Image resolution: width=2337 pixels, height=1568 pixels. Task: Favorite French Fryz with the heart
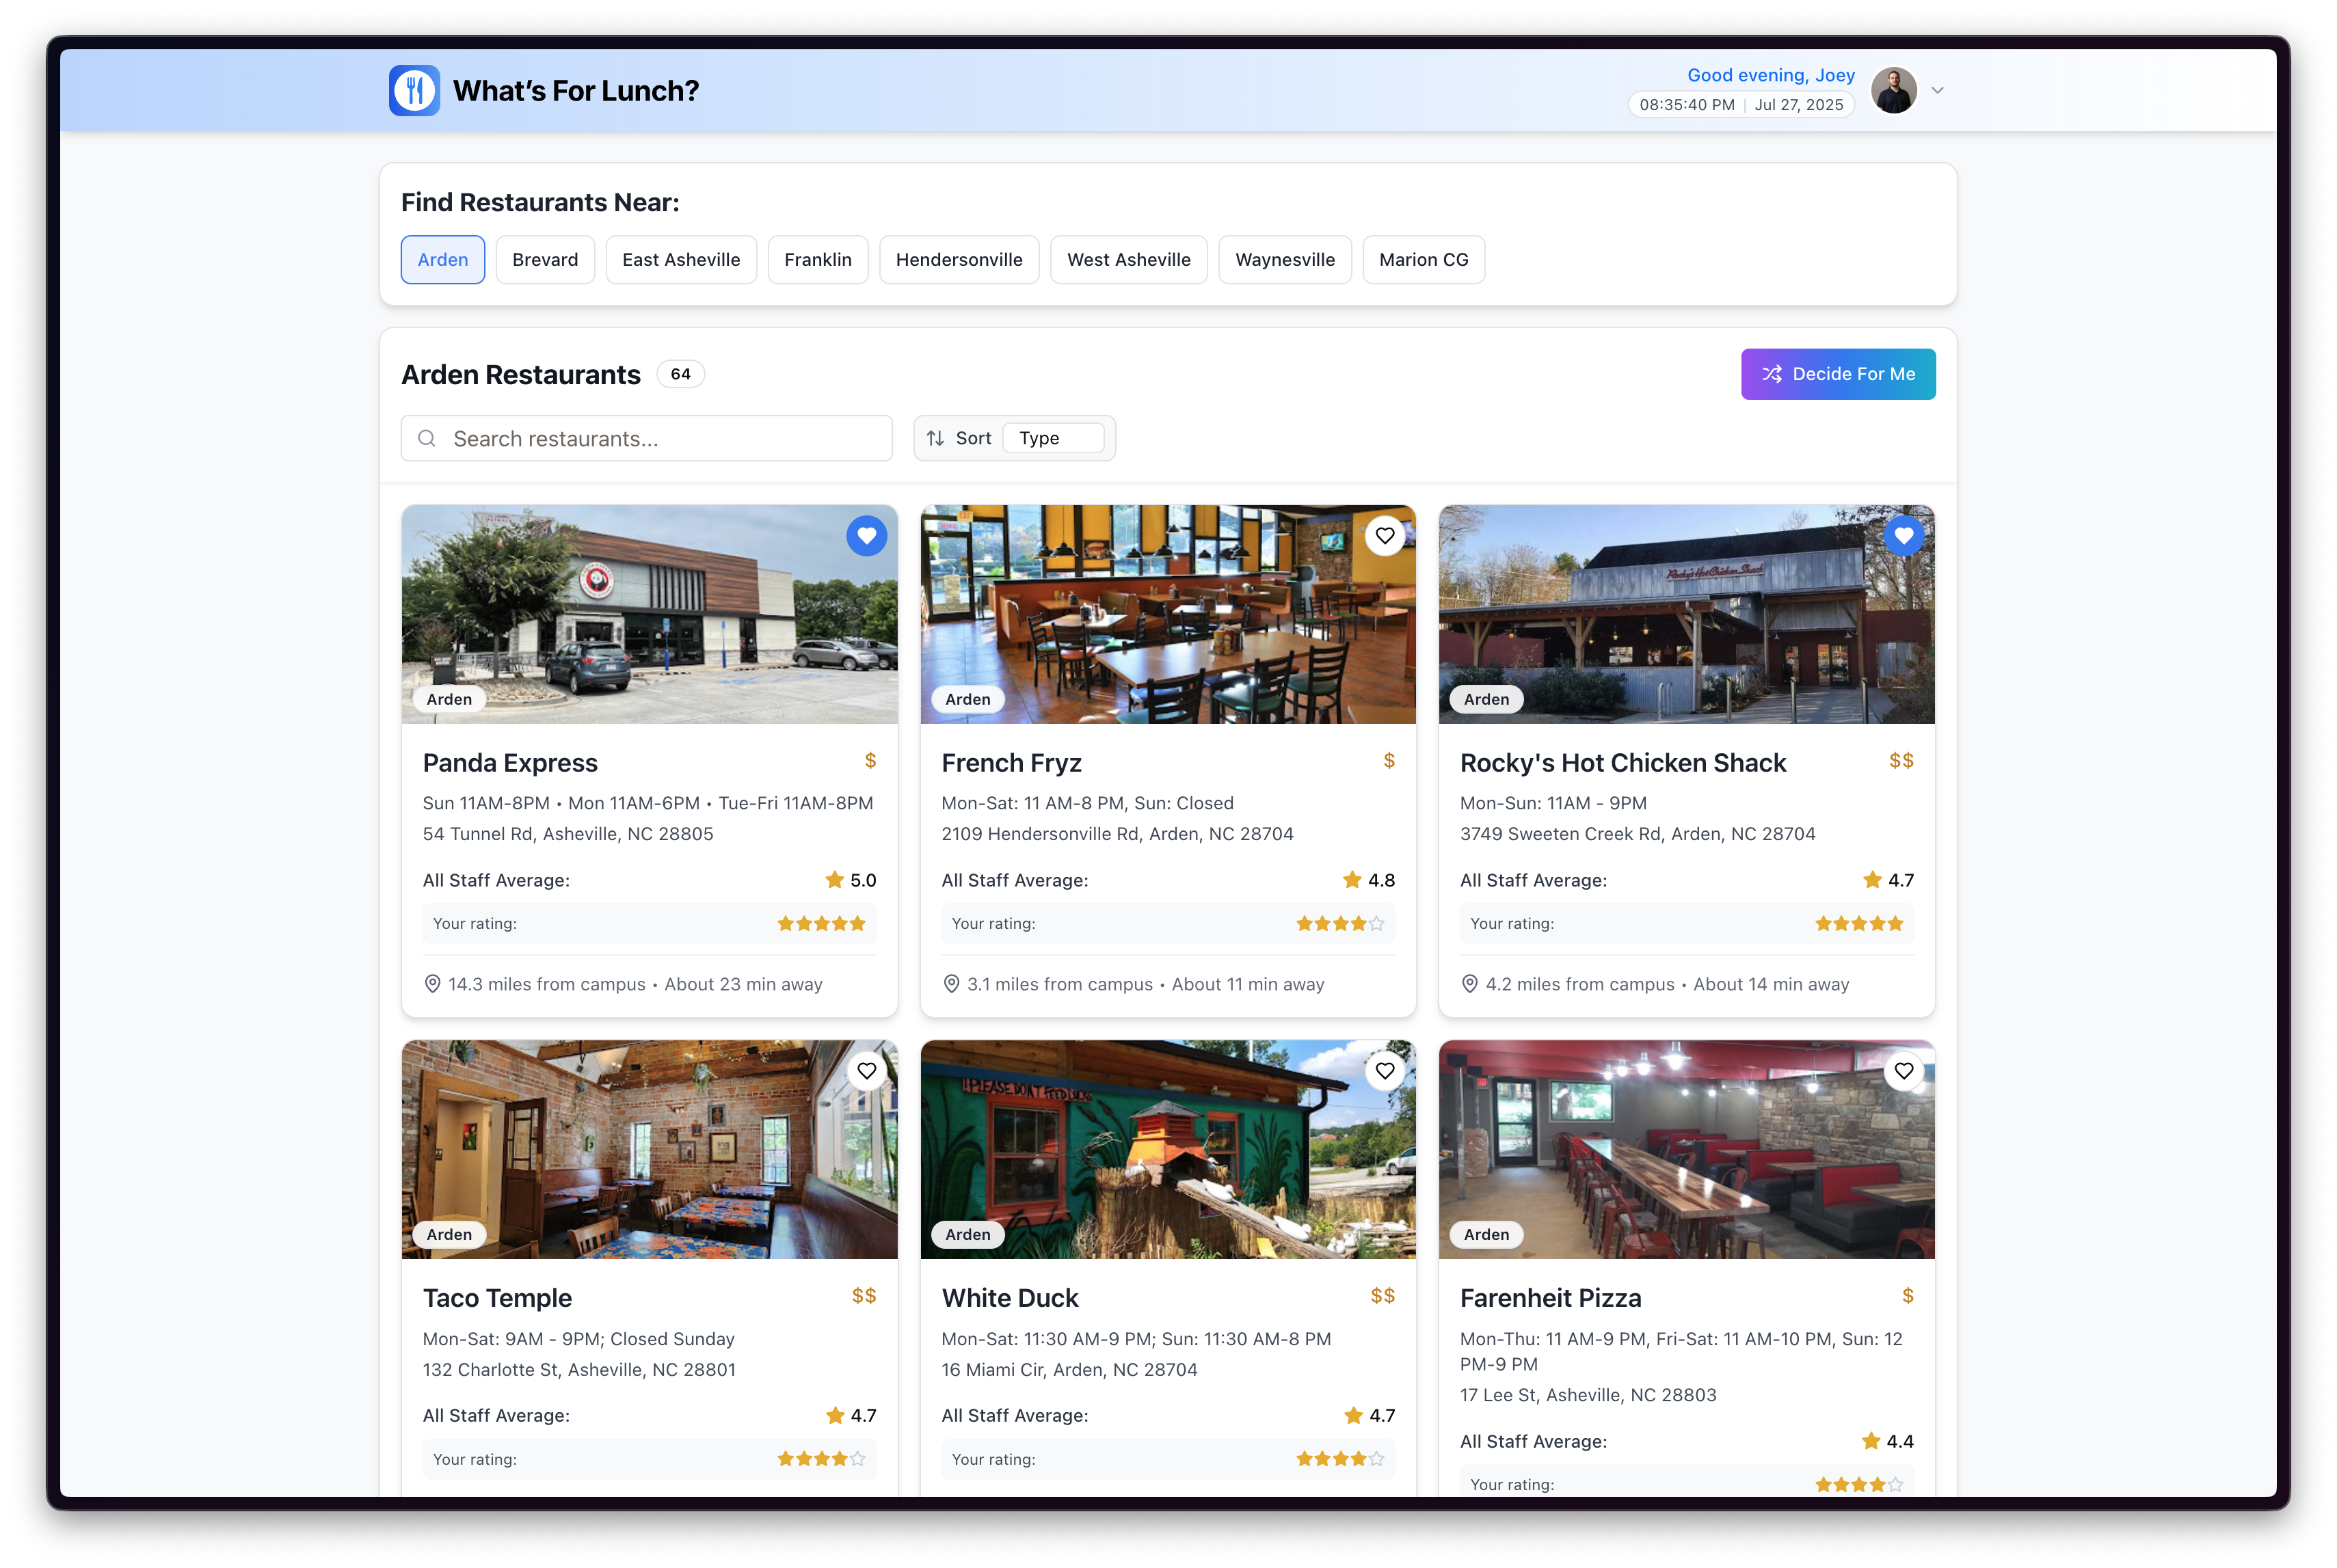[1385, 536]
